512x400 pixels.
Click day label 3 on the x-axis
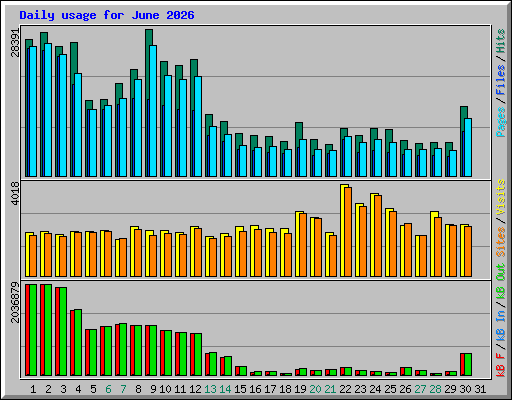pyautogui.click(x=63, y=389)
